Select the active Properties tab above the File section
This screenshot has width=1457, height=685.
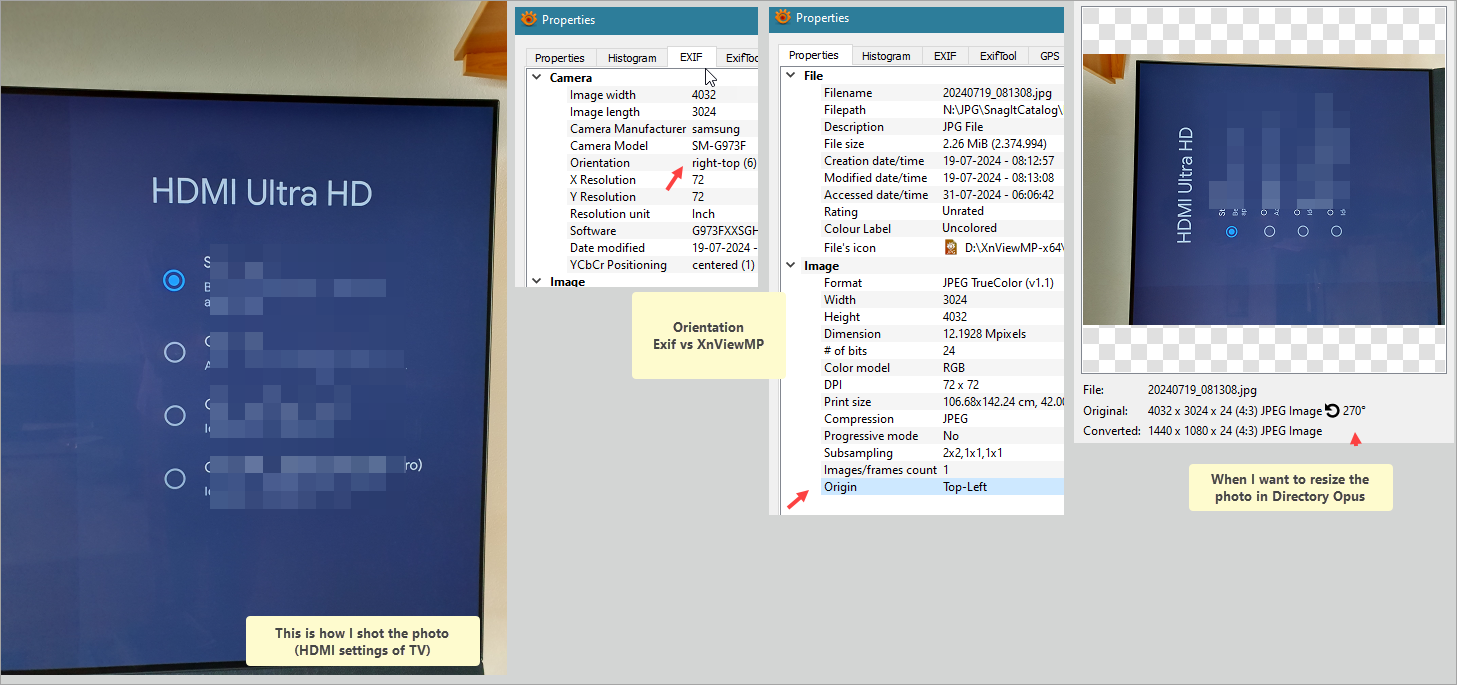[814, 55]
